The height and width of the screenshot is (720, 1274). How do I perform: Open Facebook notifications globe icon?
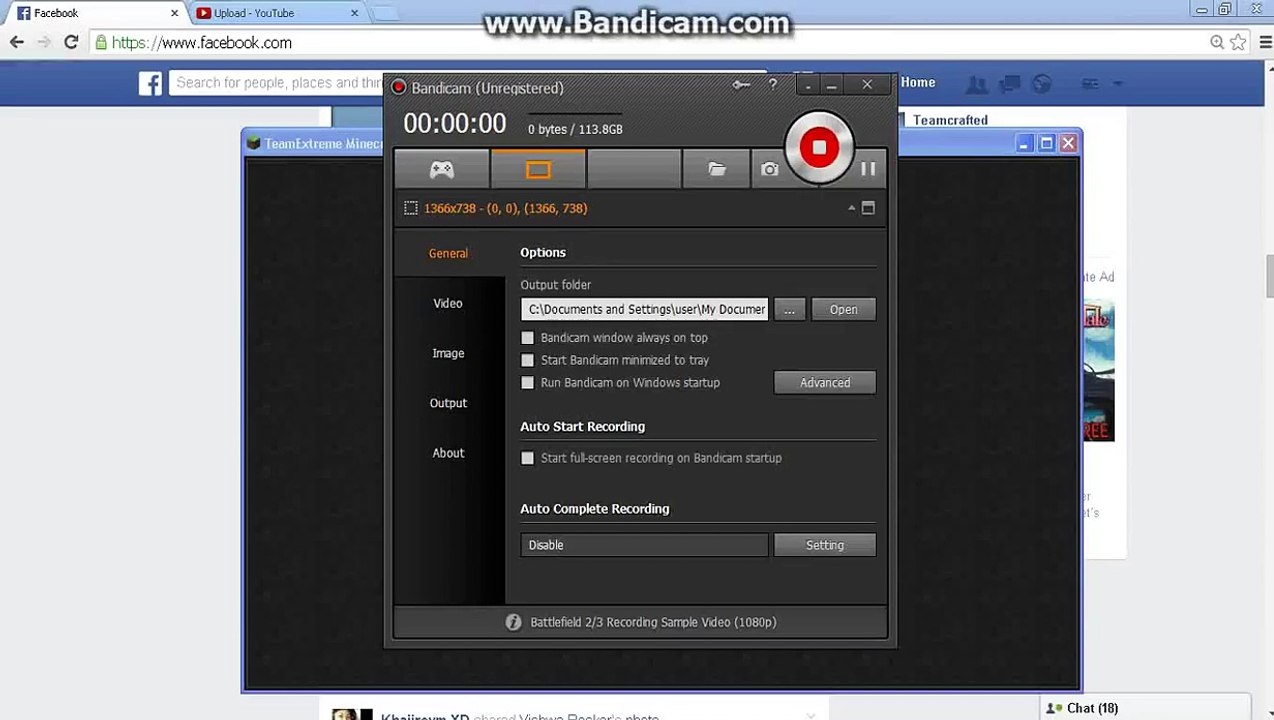[1041, 84]
